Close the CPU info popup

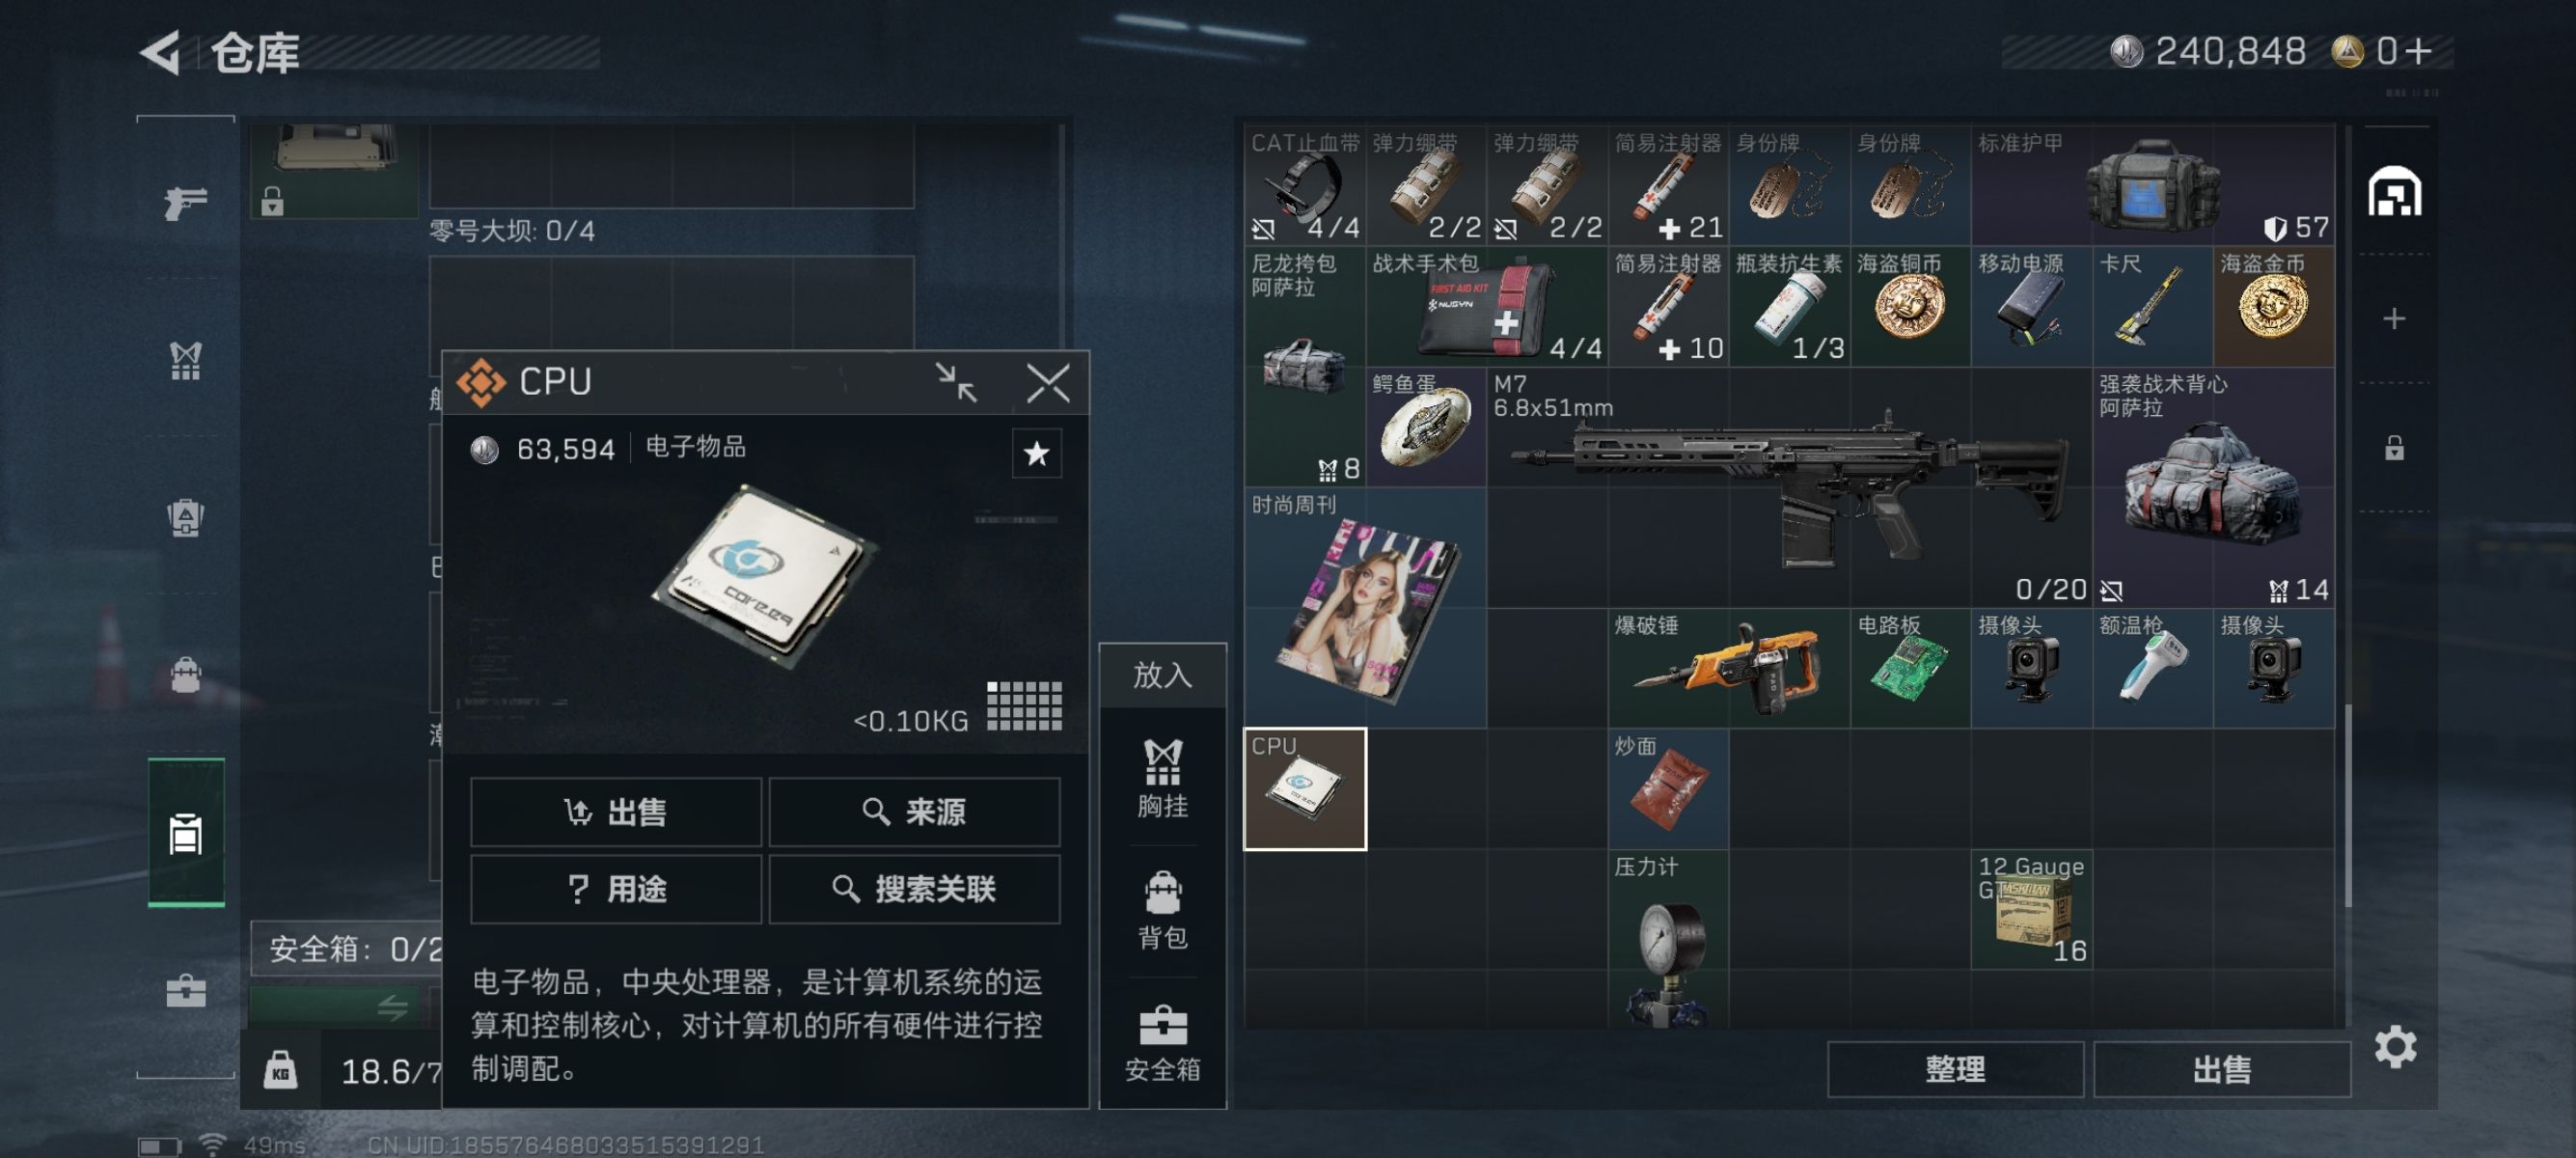[x=1048, y=383]
